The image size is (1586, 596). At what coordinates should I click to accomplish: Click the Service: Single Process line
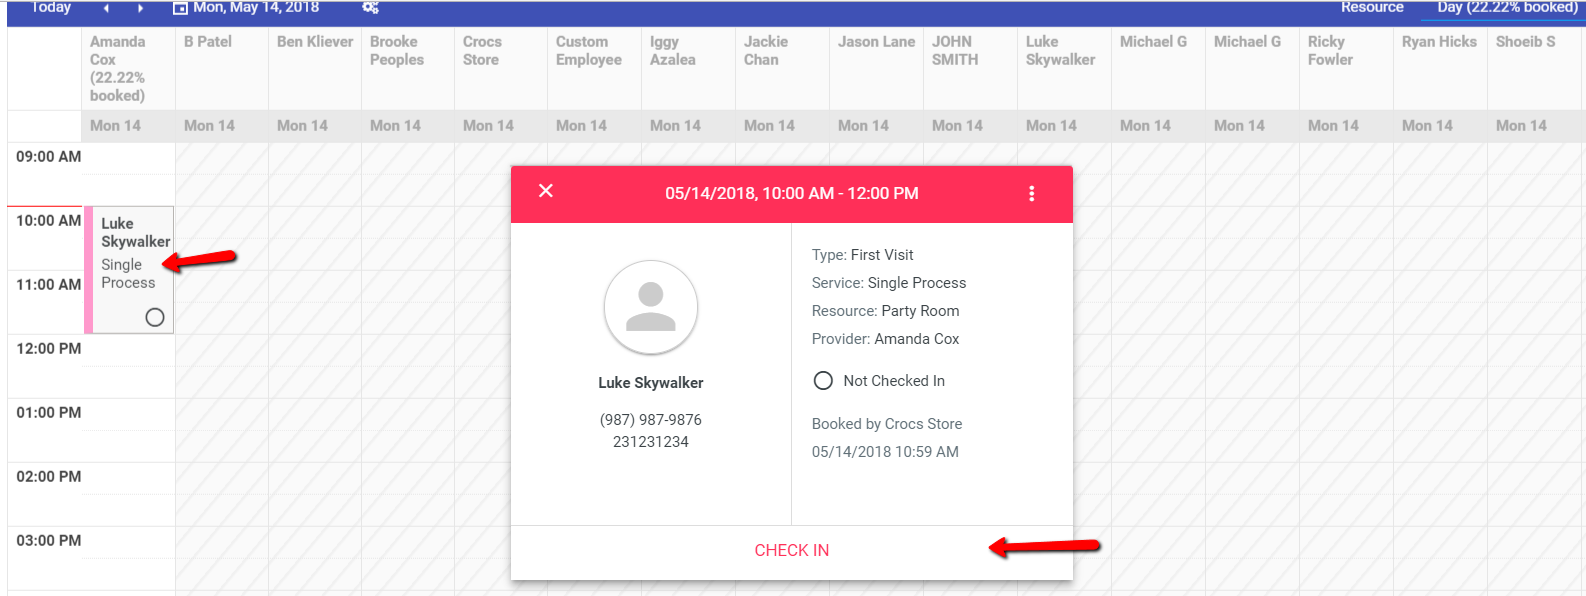889,283
